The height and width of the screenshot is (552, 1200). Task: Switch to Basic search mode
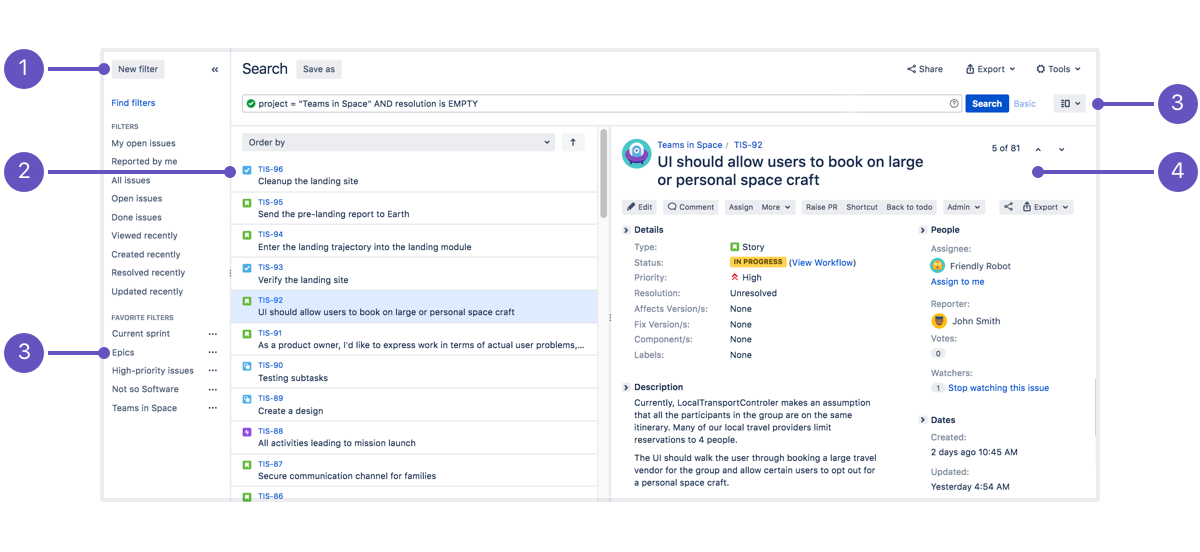point(1025,103)
